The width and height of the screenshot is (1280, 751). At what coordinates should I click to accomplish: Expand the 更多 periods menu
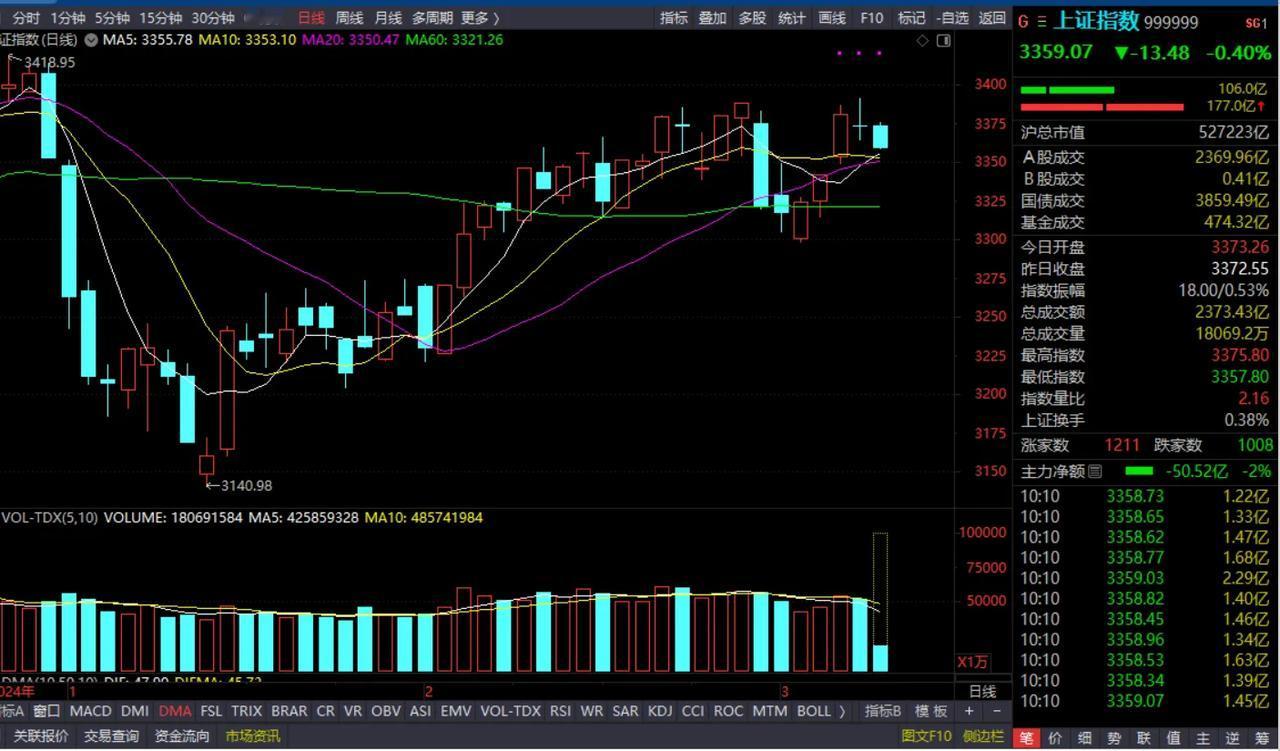tap(480, 18)
